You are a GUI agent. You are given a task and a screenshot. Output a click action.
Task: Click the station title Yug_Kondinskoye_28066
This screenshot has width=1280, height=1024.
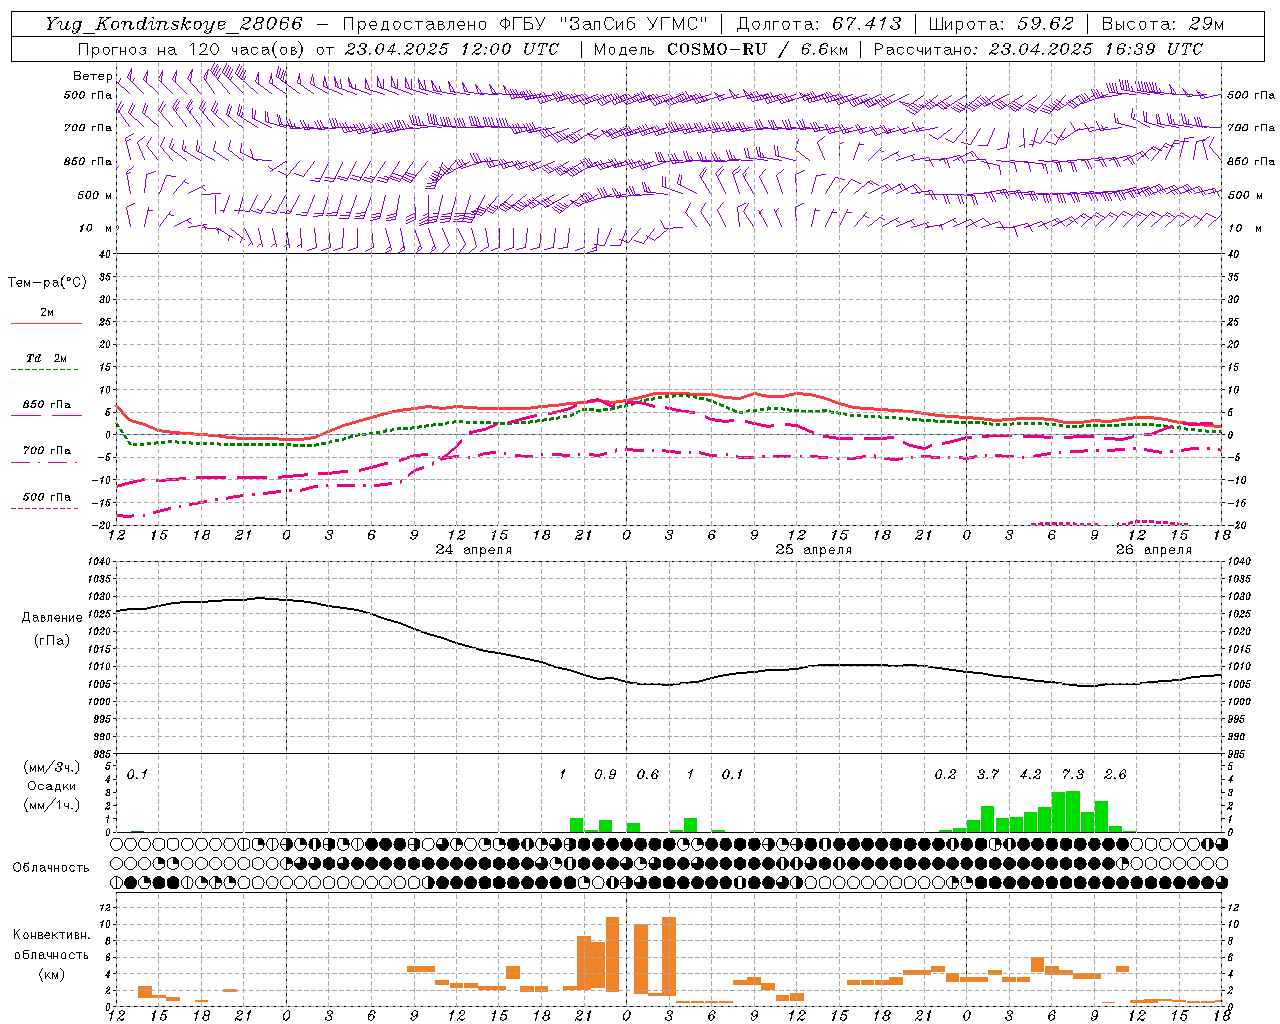tap(174, 24)
